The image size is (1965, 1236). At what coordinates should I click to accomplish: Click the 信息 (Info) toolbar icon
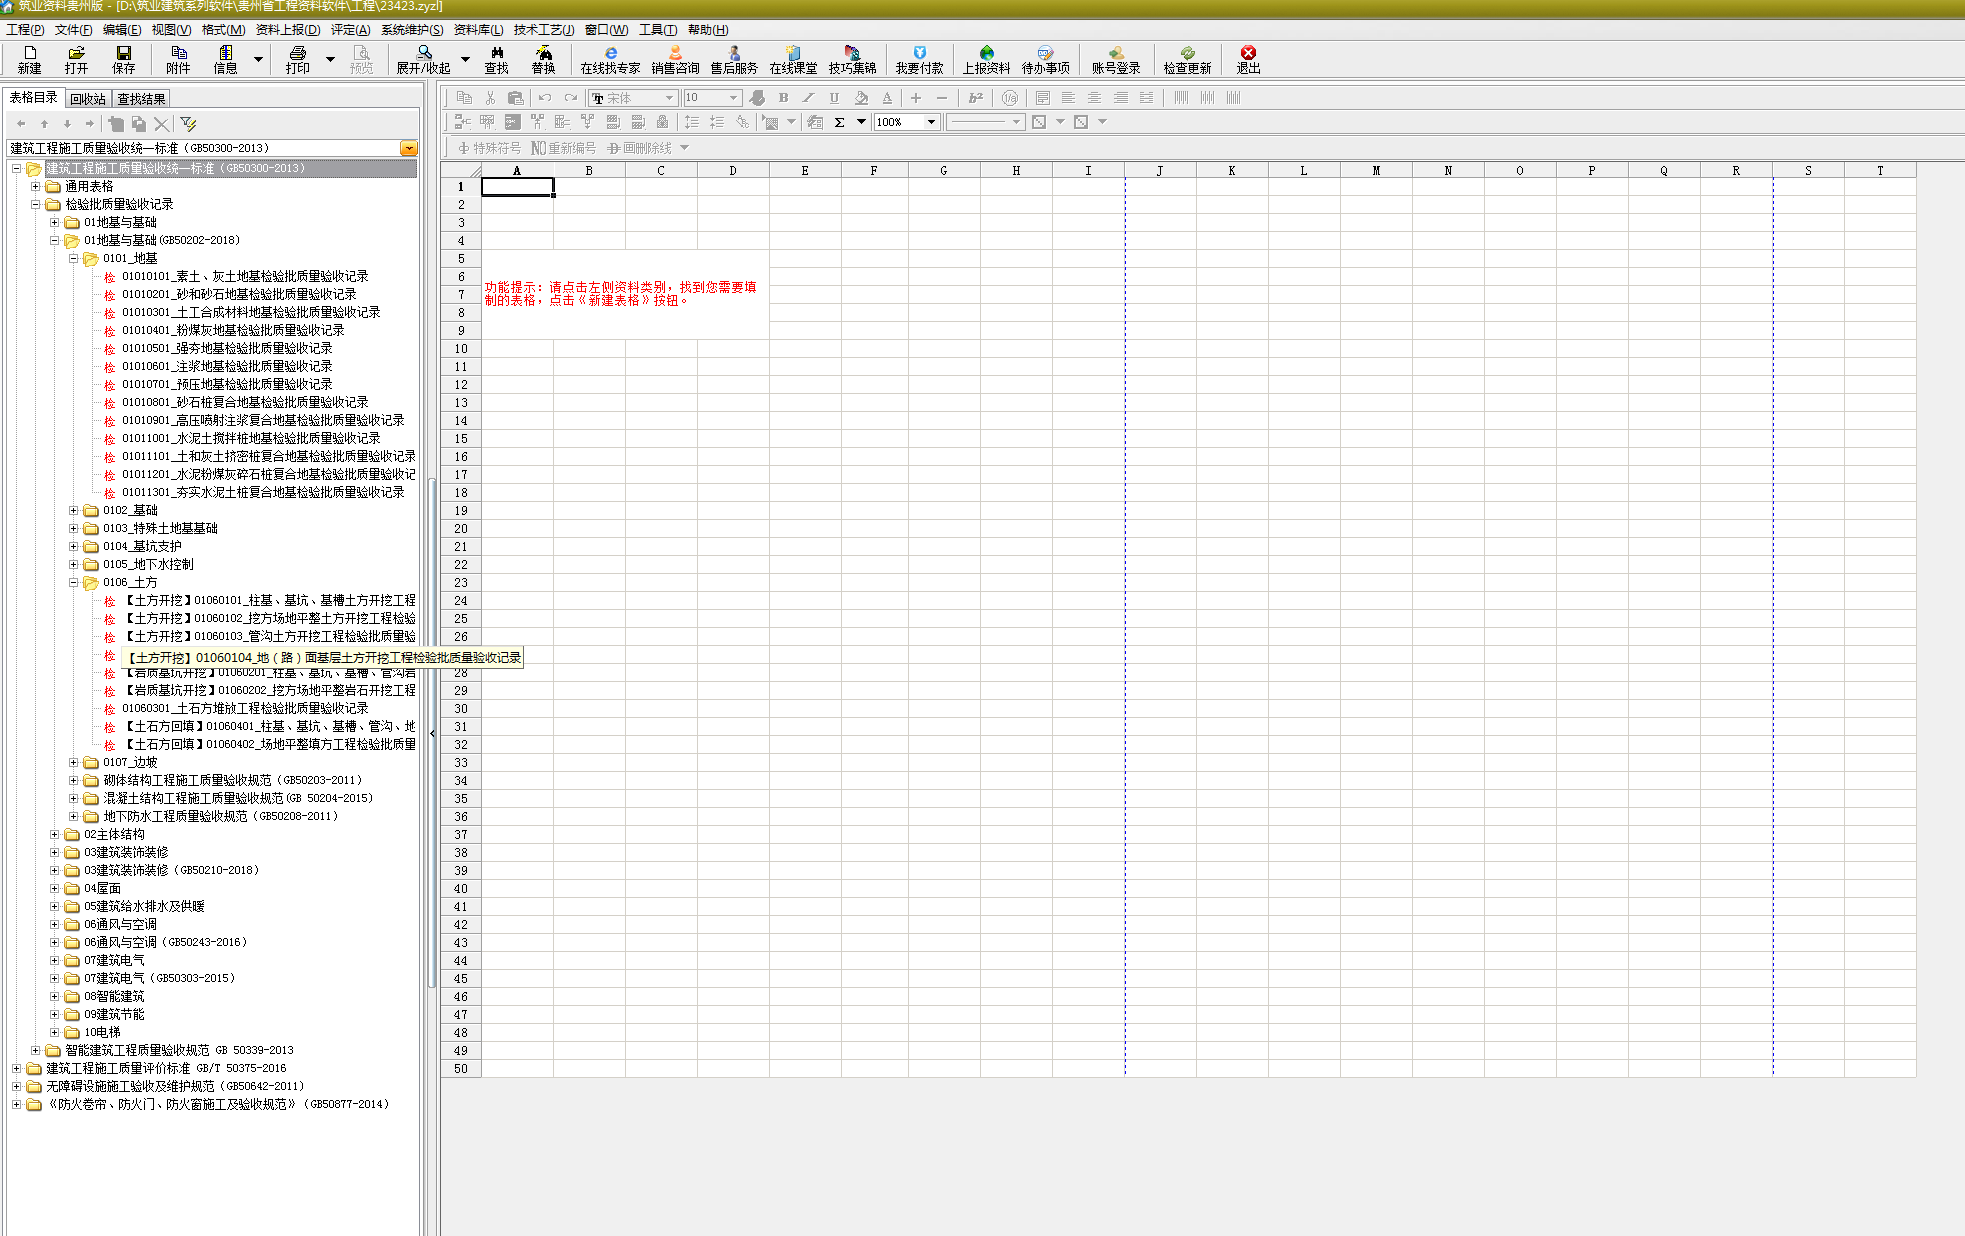point(225,60)
